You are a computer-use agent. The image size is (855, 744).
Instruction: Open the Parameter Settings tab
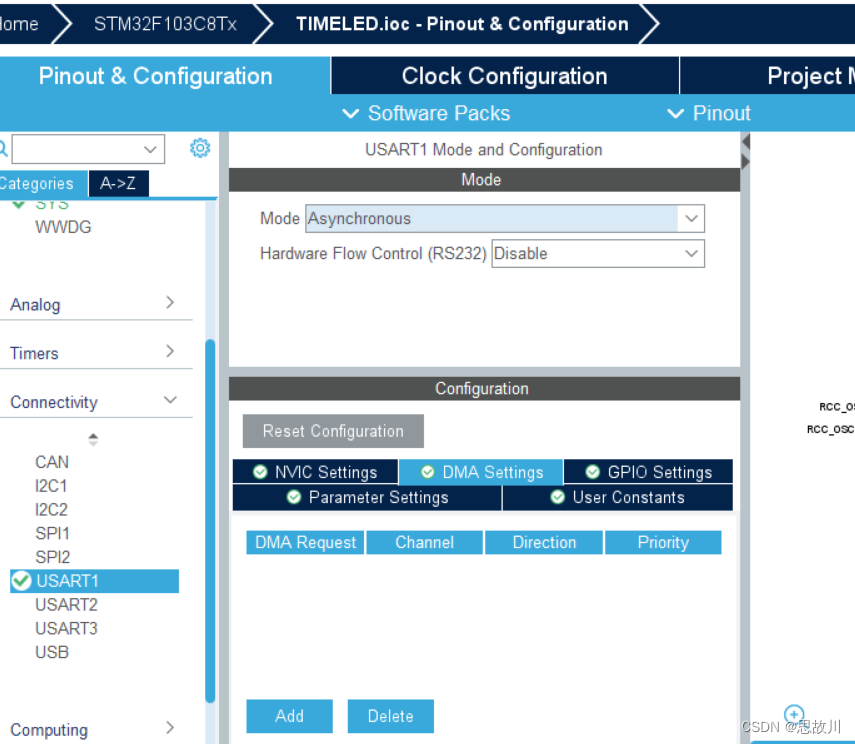point(367,497)
